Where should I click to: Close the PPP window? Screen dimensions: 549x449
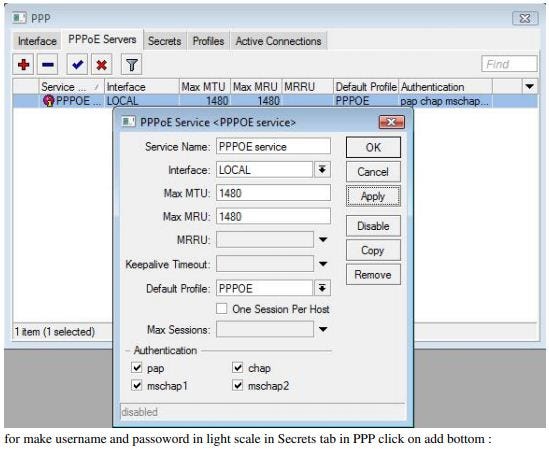(525, 18)
